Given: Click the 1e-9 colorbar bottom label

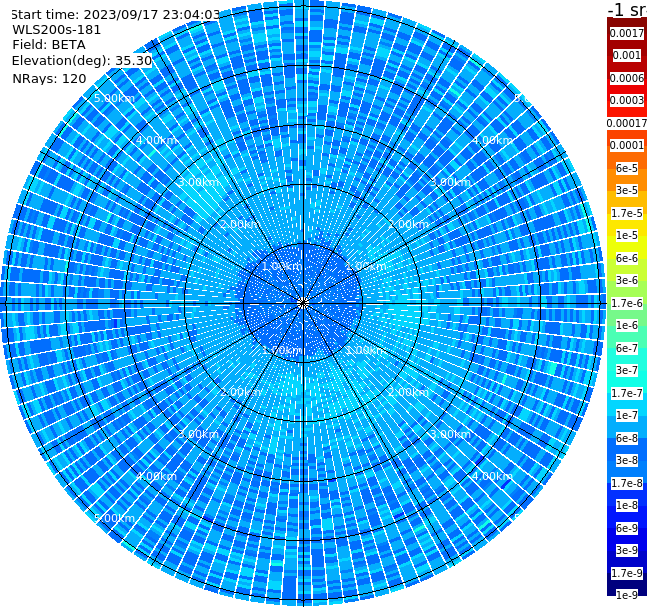Looking at the screenshot, I should [627, 595].
